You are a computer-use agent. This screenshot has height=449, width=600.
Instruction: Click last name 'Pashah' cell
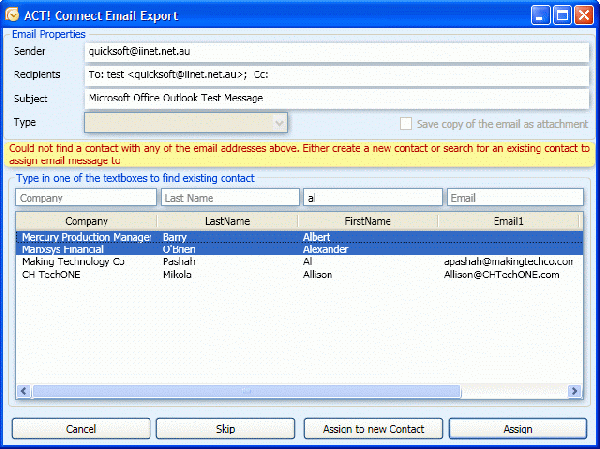point(179,262)
